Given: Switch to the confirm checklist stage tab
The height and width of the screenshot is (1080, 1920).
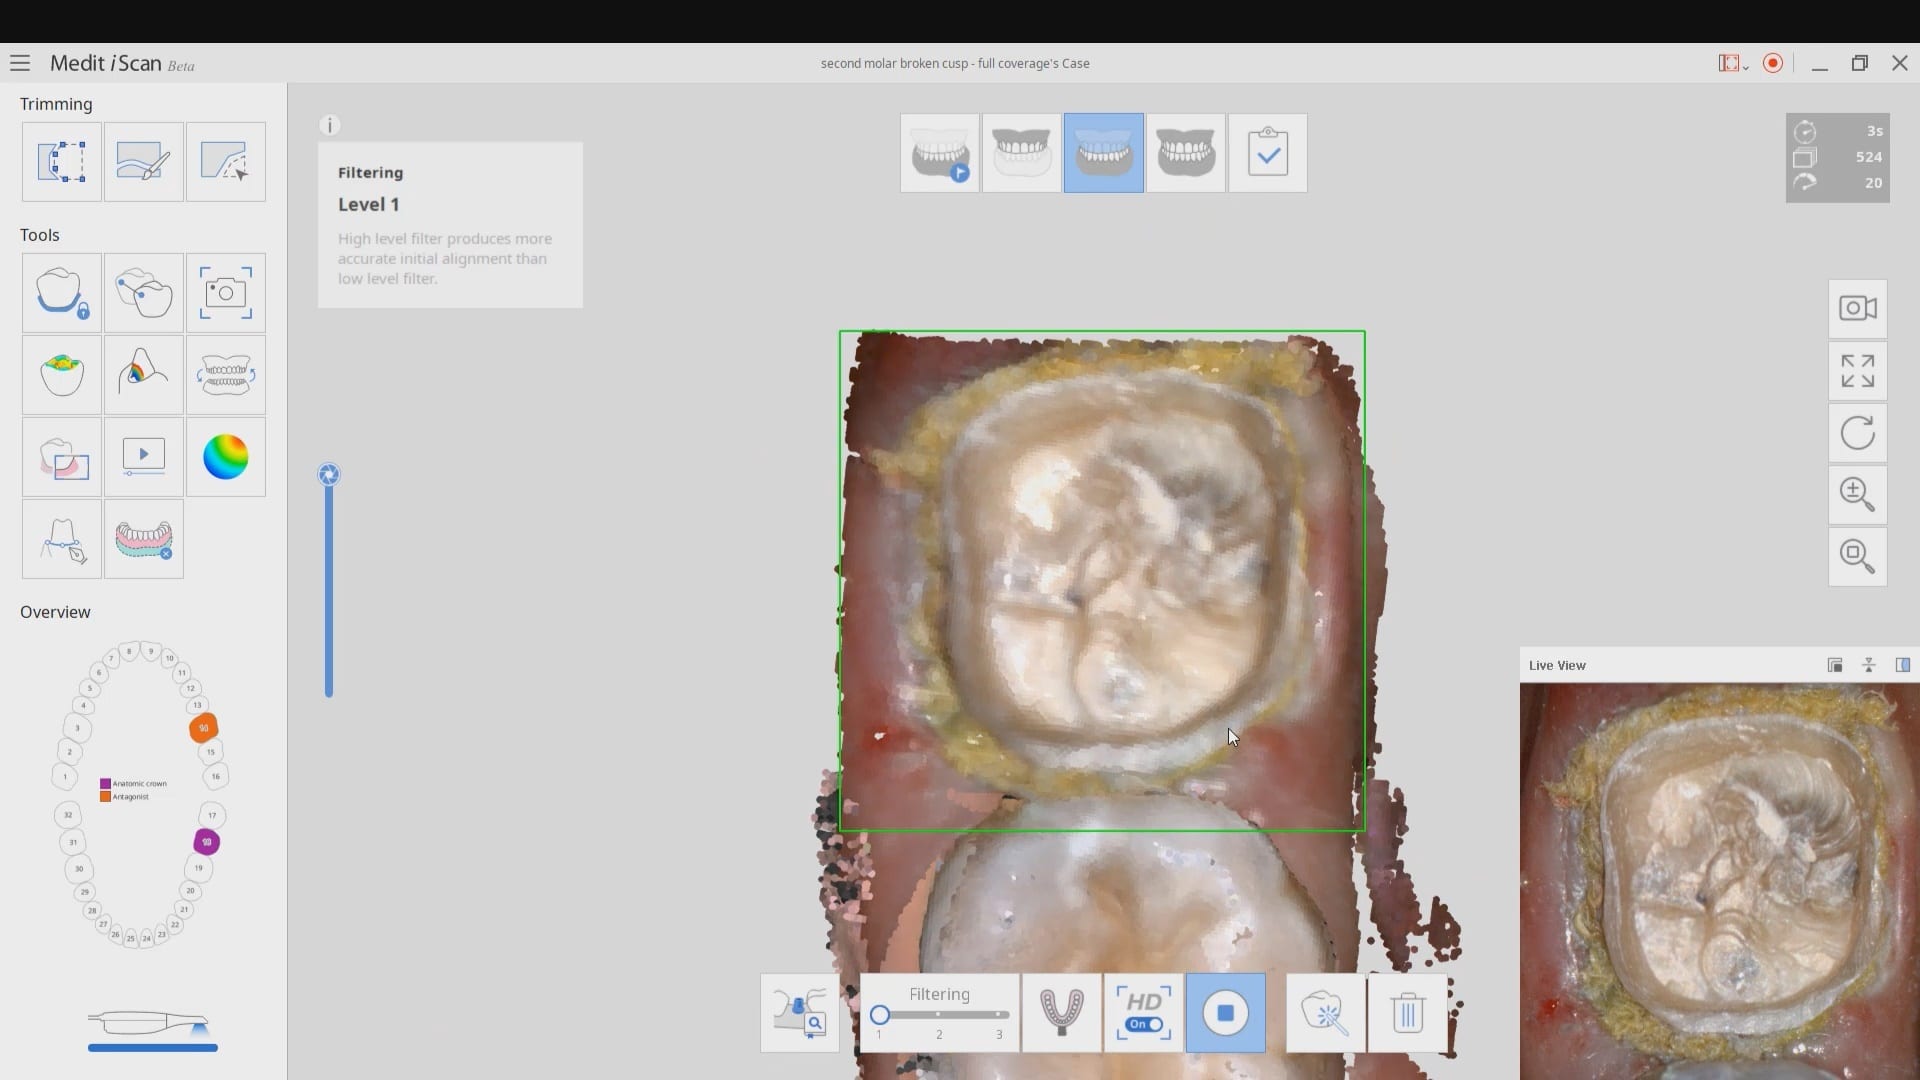Looking at the screenshot, I should (x=1267, y=153).
